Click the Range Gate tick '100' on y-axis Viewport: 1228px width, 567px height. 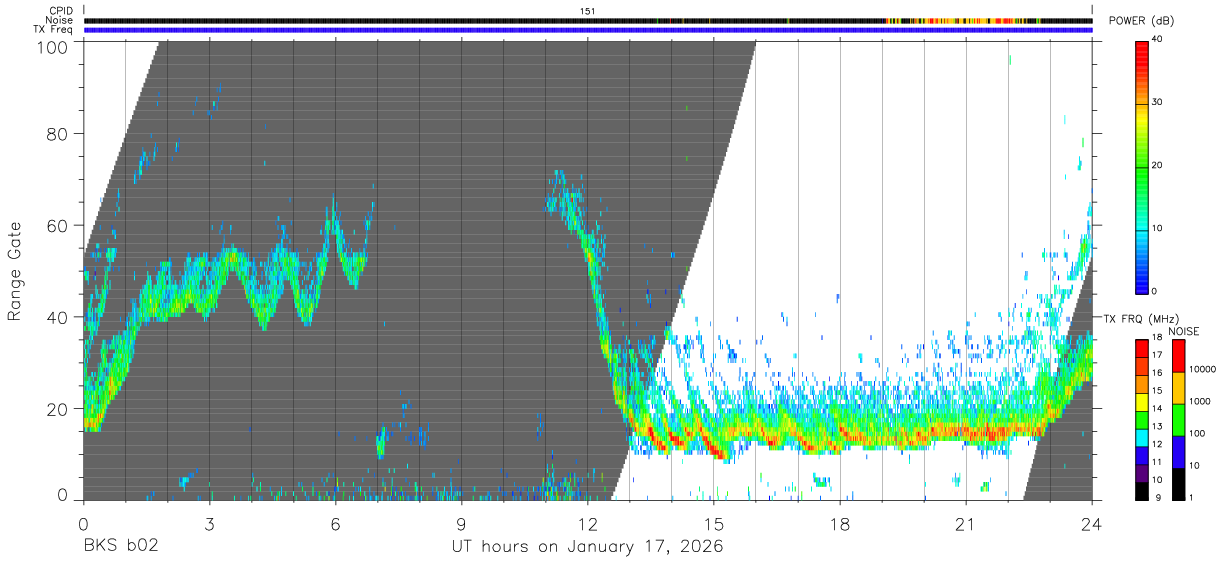tap(52, 46)
